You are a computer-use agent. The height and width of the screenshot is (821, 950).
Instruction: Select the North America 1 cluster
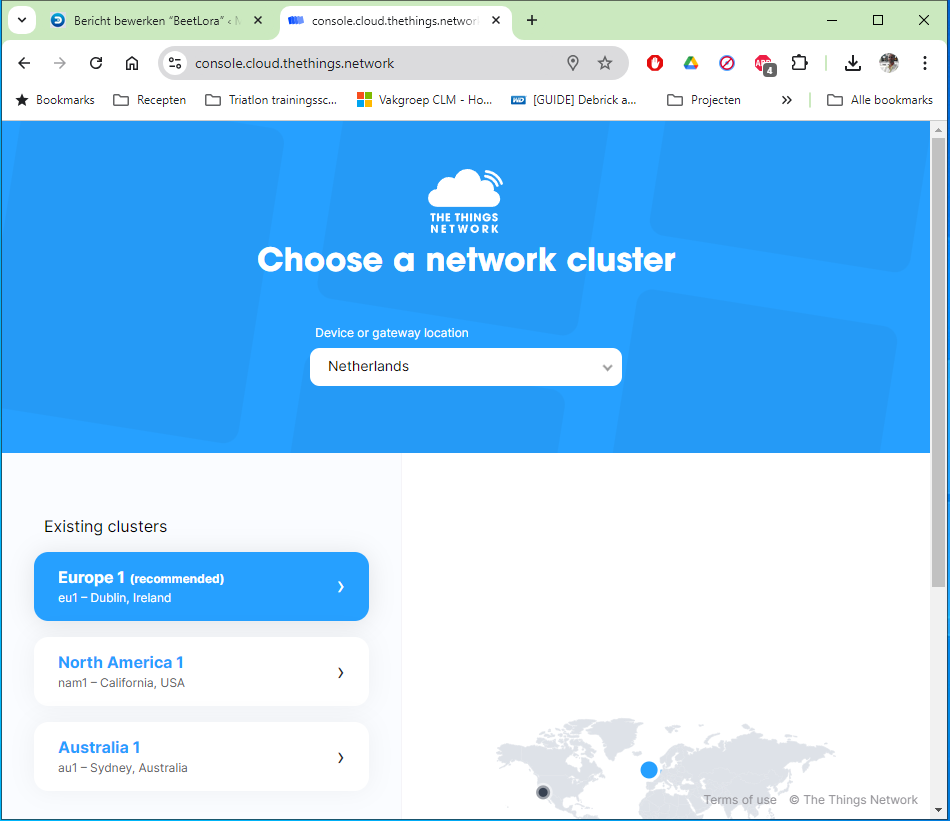(201, 672)
